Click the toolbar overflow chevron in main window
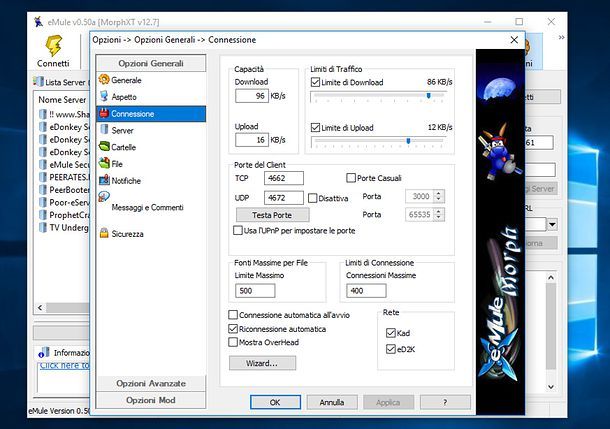The height and width of the screenshot is (429, 610). (x=561, y=37)
